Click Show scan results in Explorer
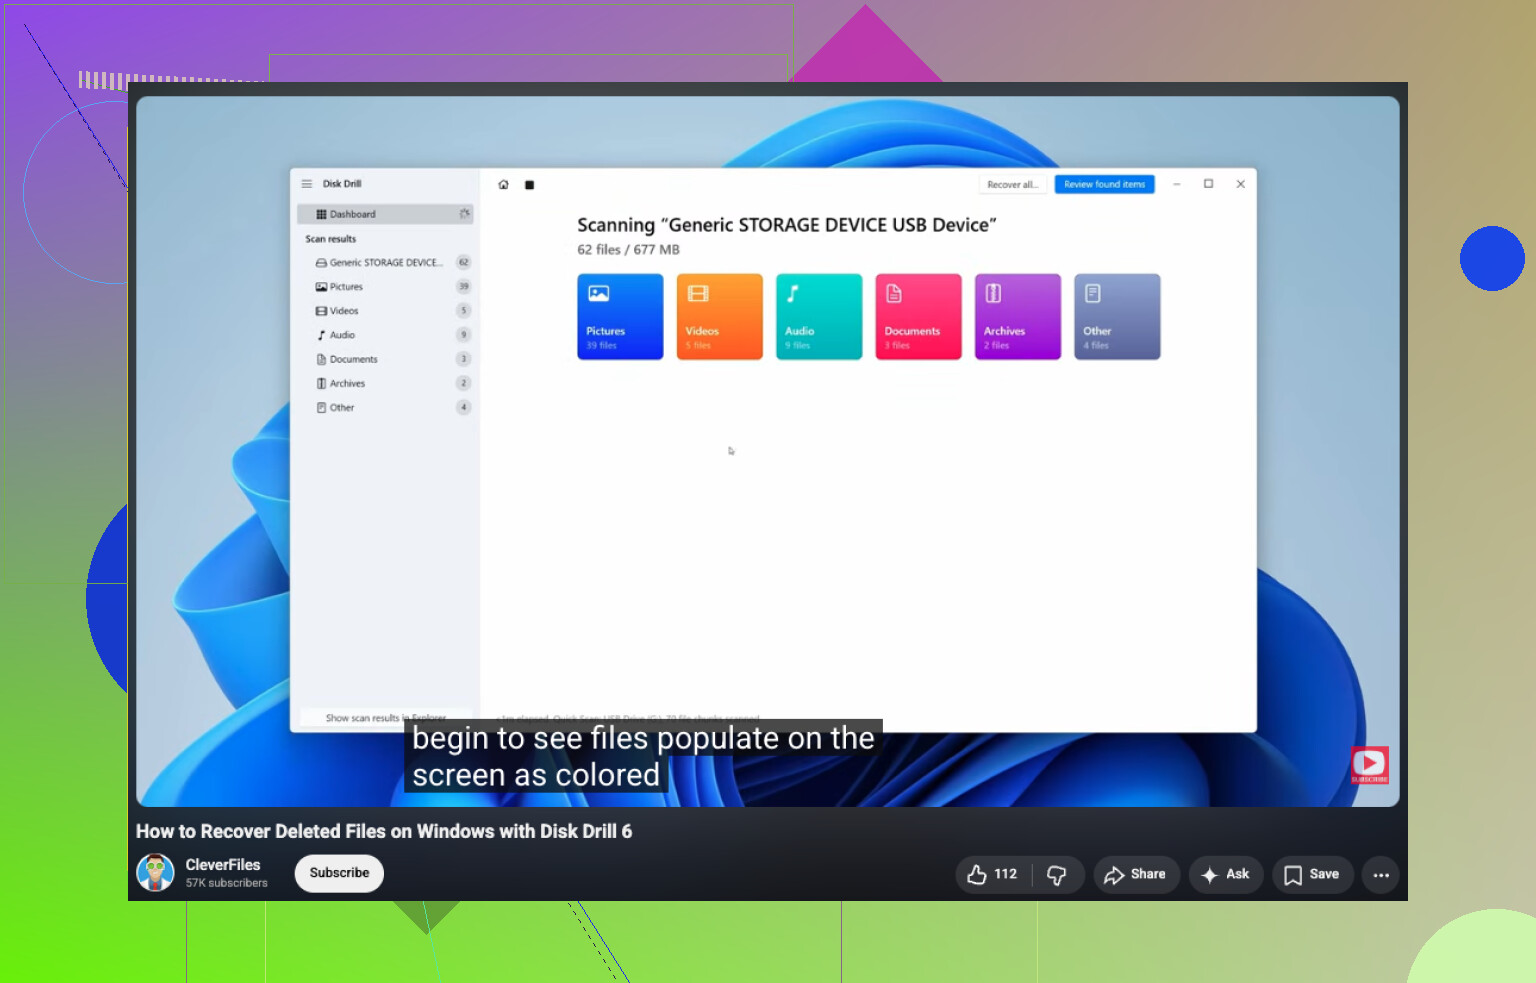The height and width of the screenshot is (983, 1536). pos(385,718)
